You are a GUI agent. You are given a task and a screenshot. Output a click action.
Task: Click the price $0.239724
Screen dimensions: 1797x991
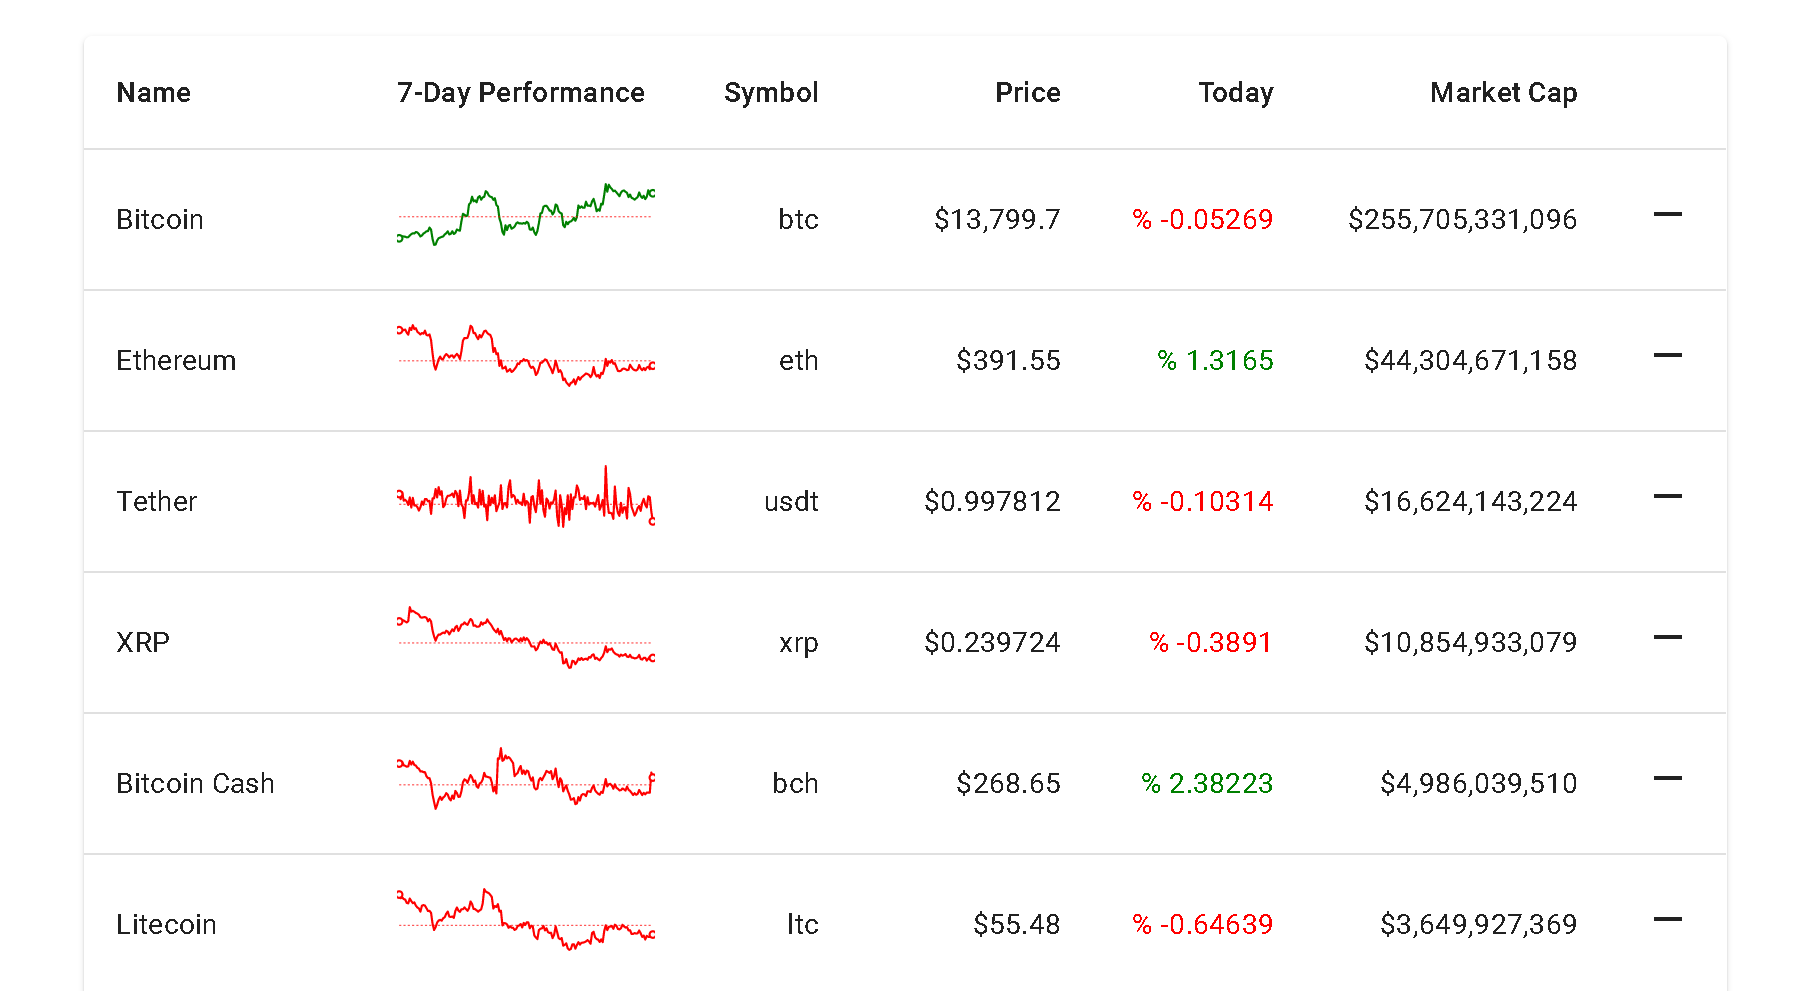click(992, 643)
